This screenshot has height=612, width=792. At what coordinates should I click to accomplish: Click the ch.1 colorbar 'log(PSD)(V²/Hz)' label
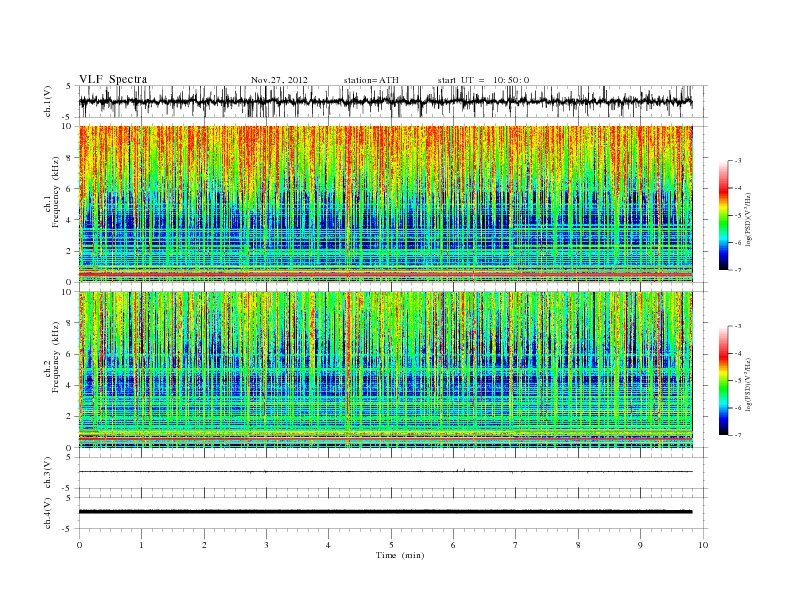tap(750, 219)
